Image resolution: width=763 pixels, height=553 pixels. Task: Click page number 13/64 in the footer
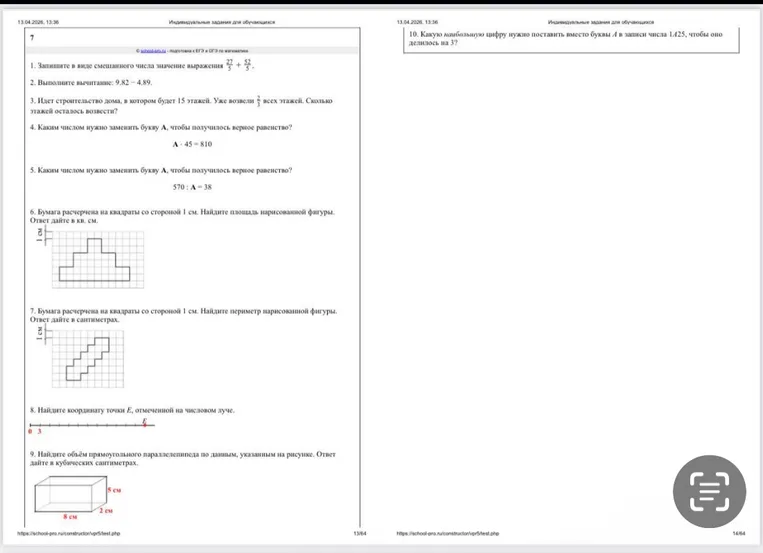point(359,534)
